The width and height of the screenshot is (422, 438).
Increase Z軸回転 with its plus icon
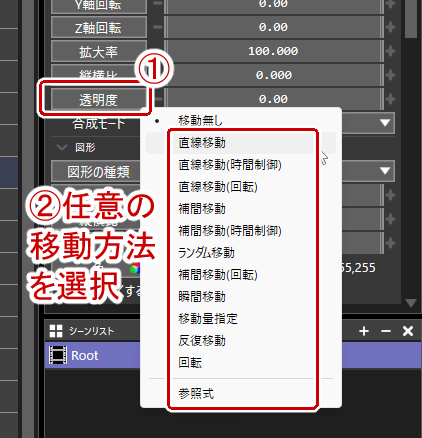[x=390, y=27]
